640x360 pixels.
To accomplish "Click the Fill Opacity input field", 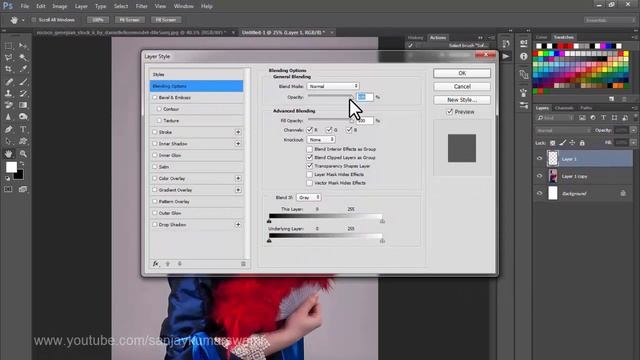I will click(365, 121).
